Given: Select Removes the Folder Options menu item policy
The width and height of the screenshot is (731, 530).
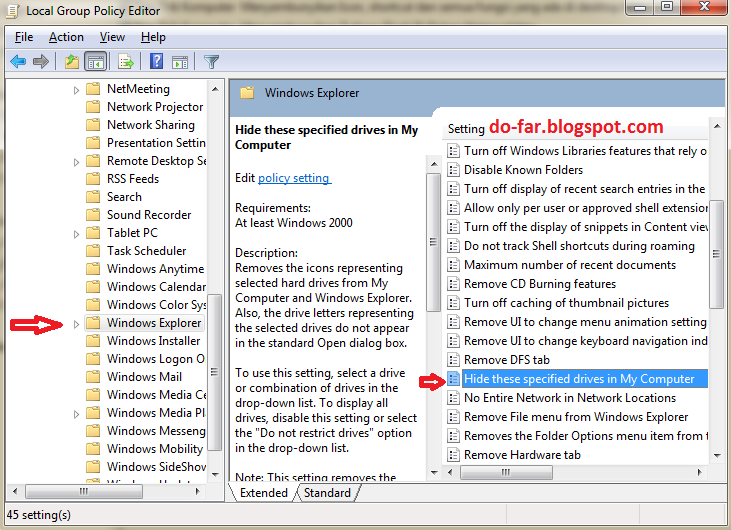Looking at the screenshot, I should (x=586, y=435).
